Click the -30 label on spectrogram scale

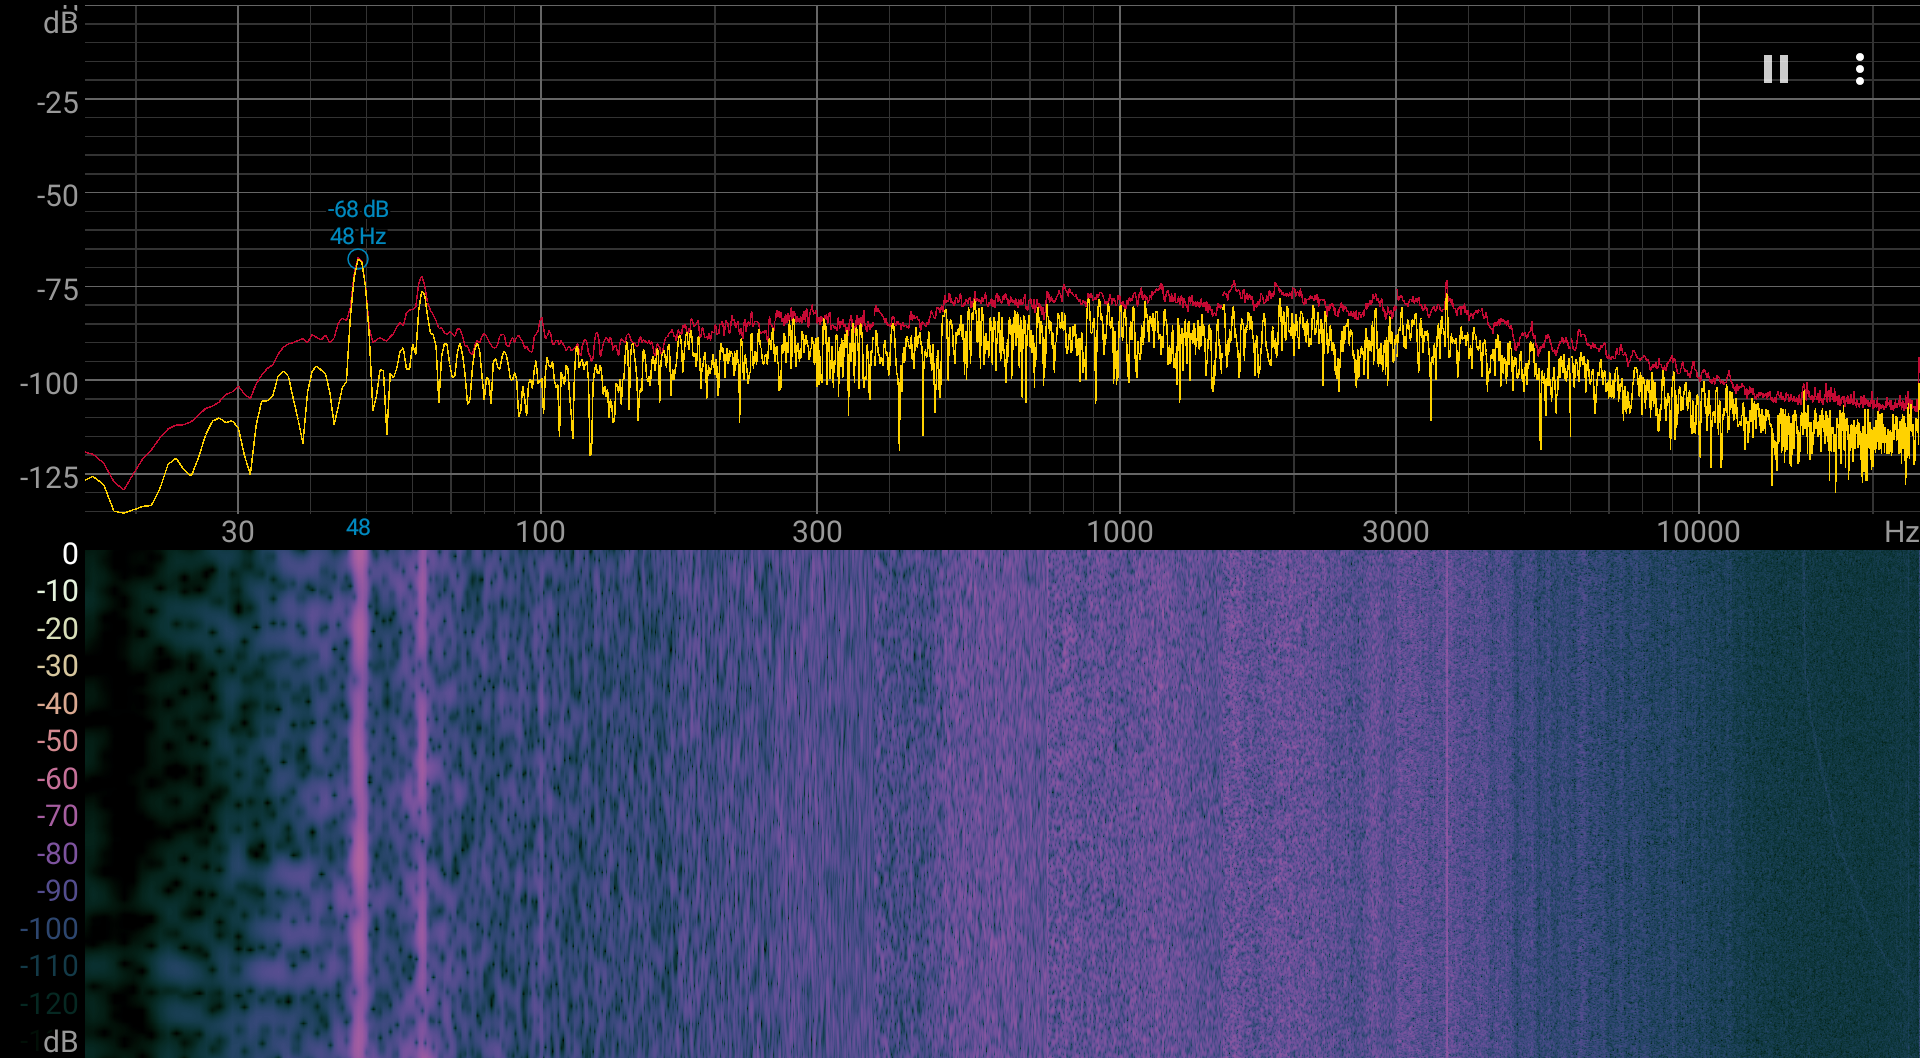point(57,666)
